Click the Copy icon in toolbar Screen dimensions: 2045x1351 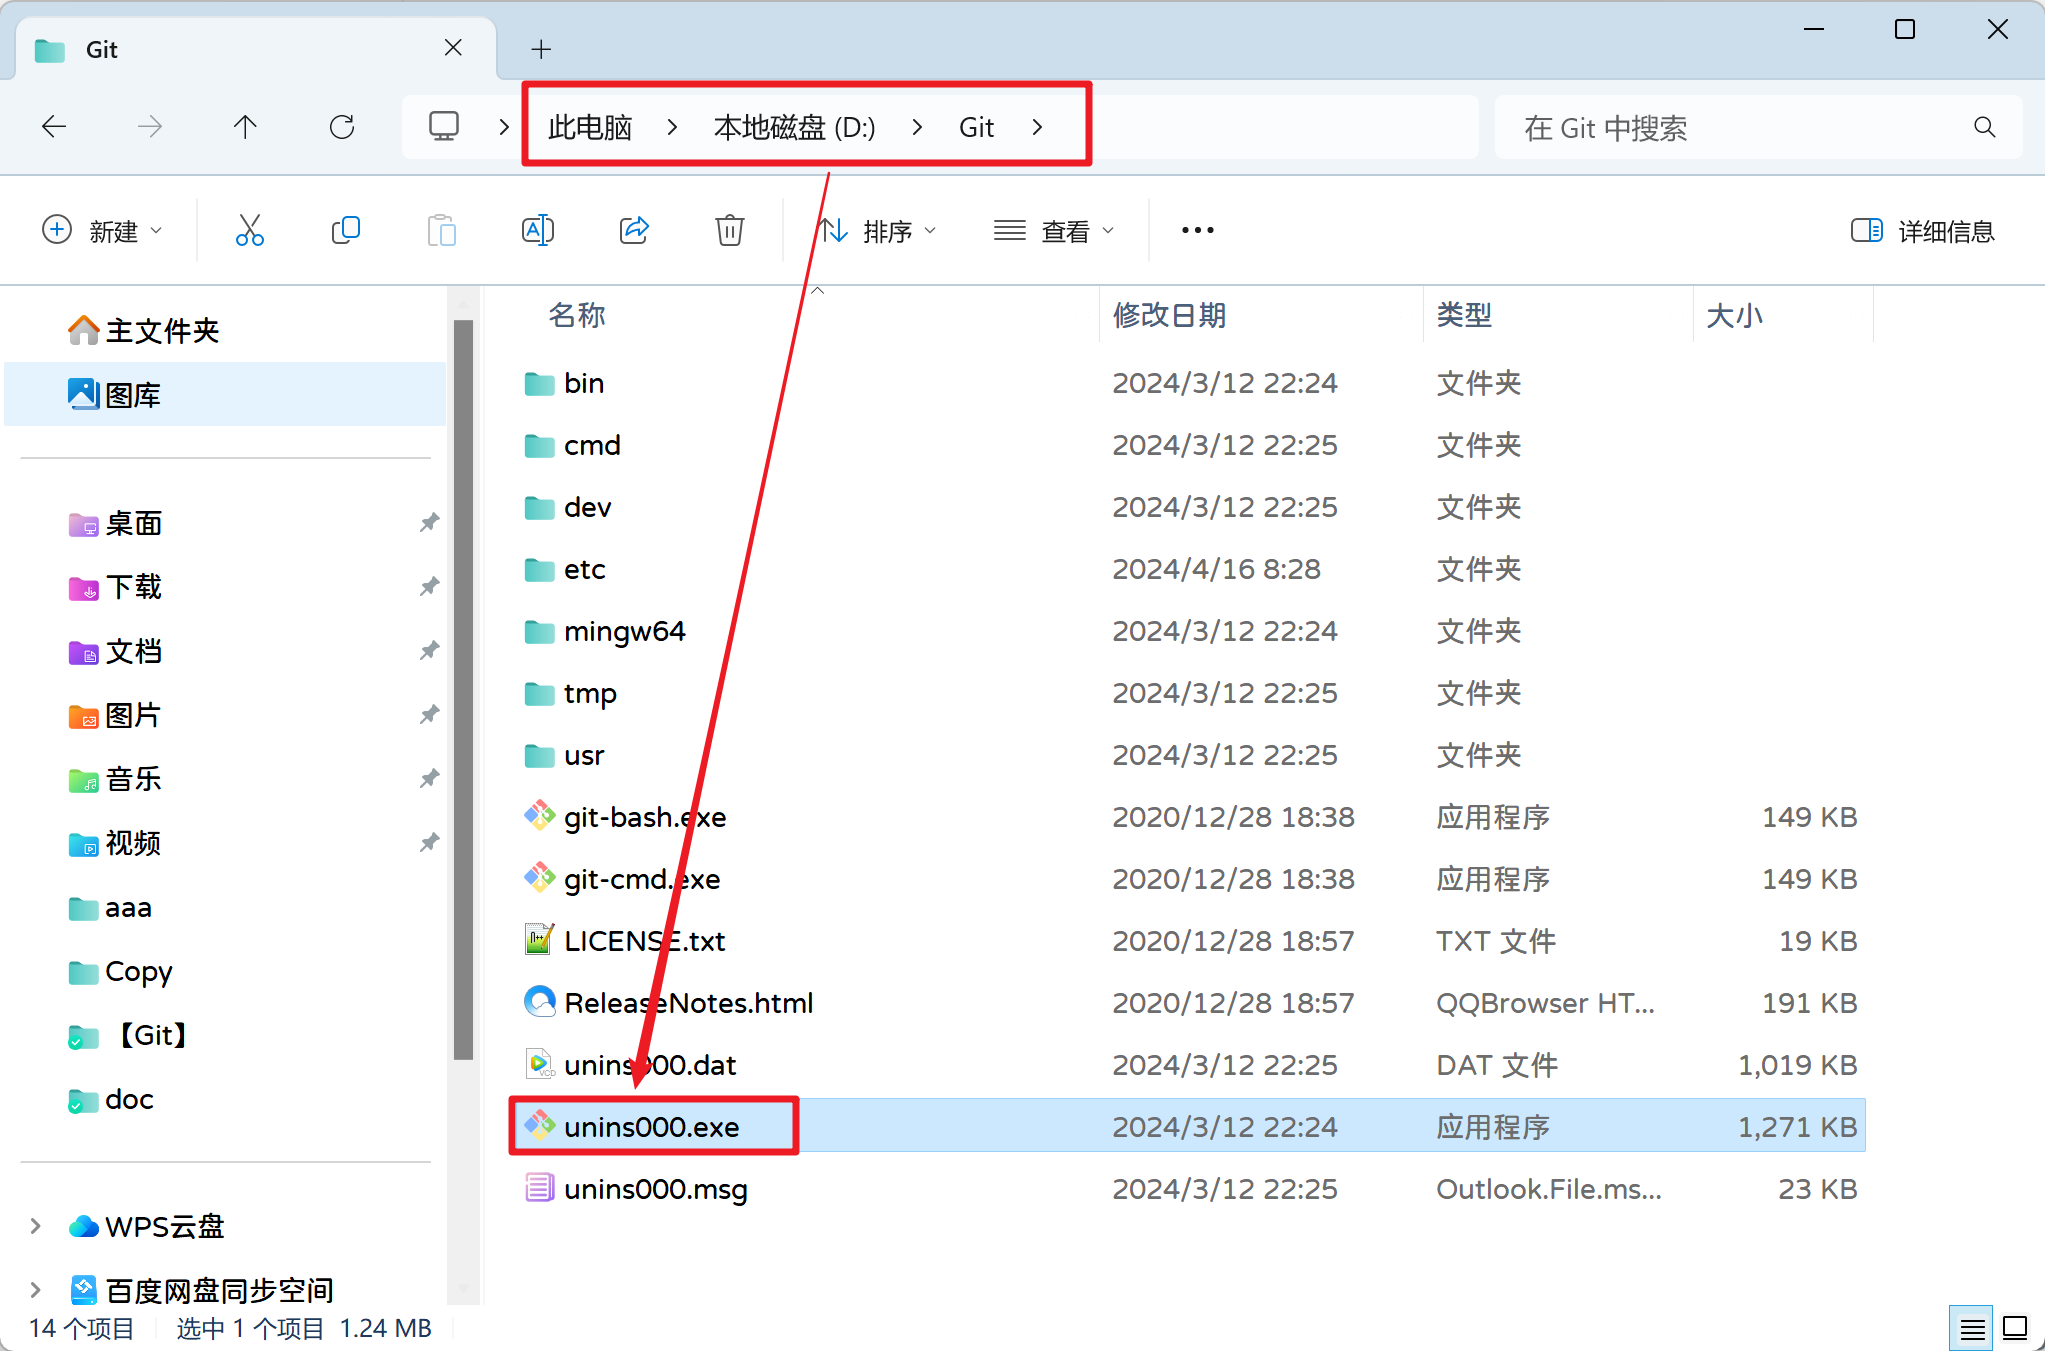pos(345,230)
